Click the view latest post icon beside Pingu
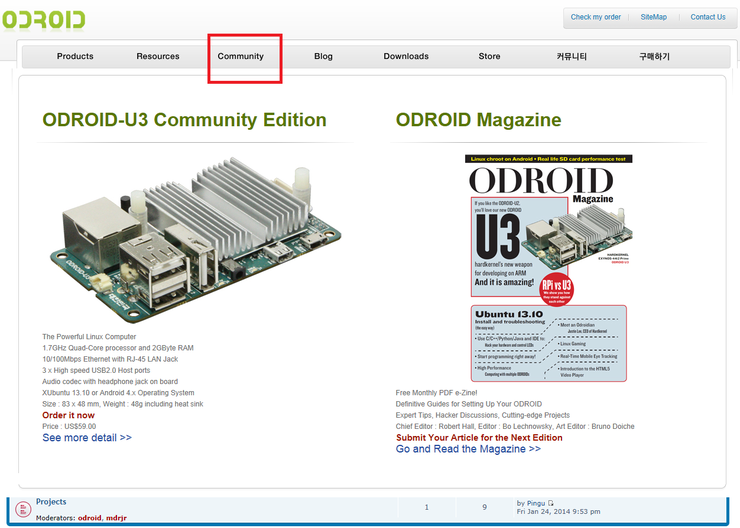This screenshot has height=528, width=740. pos(551,503)
